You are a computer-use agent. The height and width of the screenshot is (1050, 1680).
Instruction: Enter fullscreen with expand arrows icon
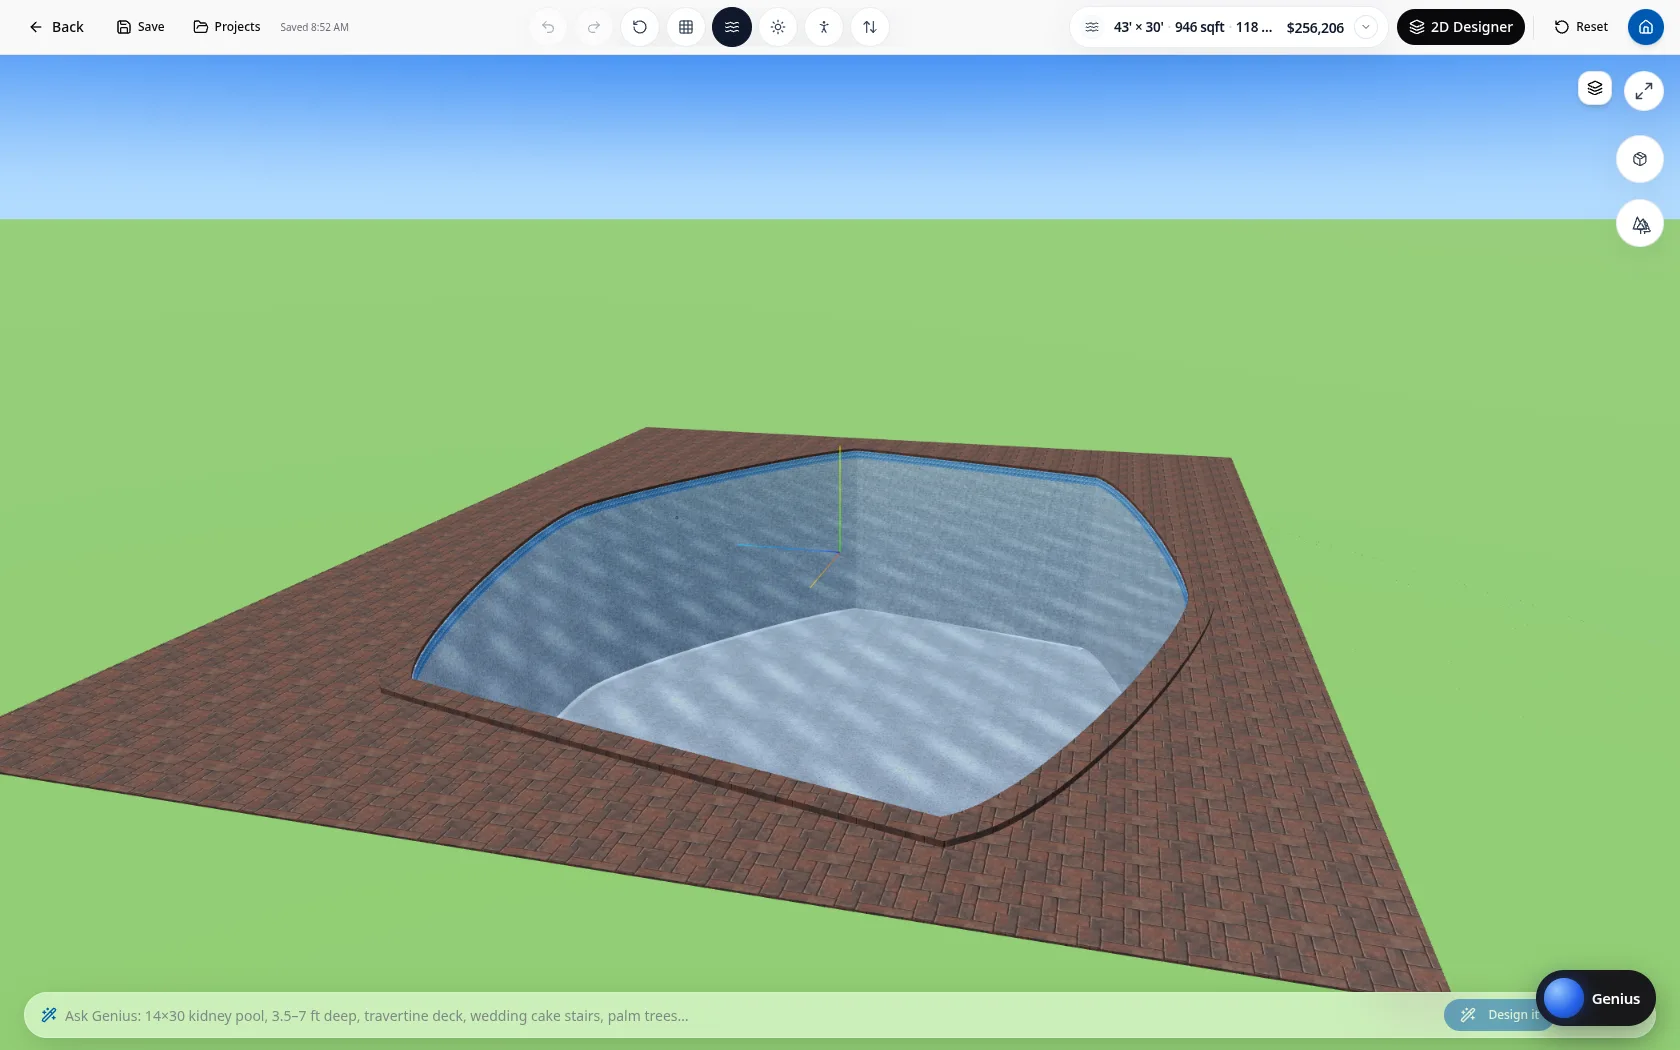pyautogui.click(x=1644, y=91)
